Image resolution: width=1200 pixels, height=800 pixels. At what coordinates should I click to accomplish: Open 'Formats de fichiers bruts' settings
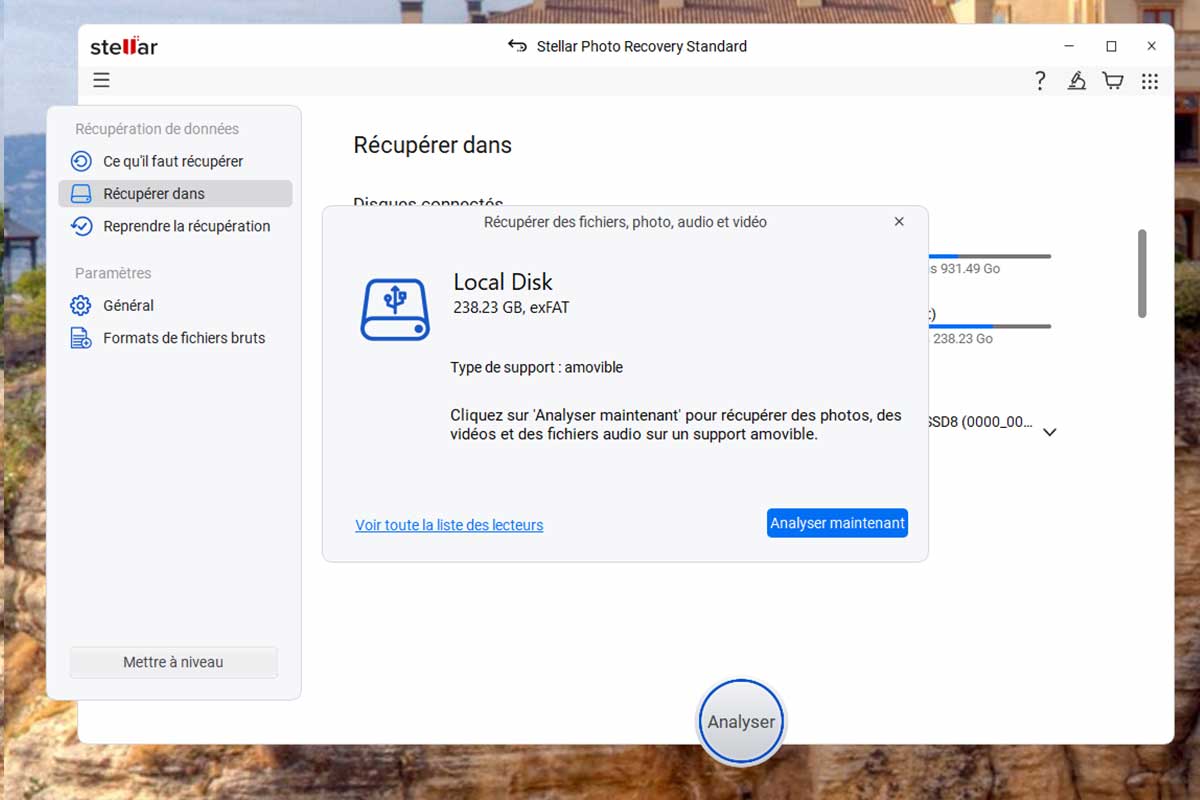184,338
